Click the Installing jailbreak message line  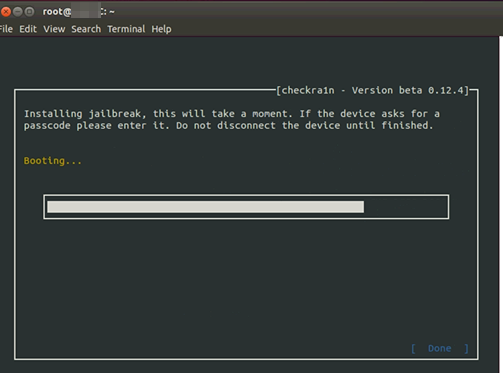232,114
